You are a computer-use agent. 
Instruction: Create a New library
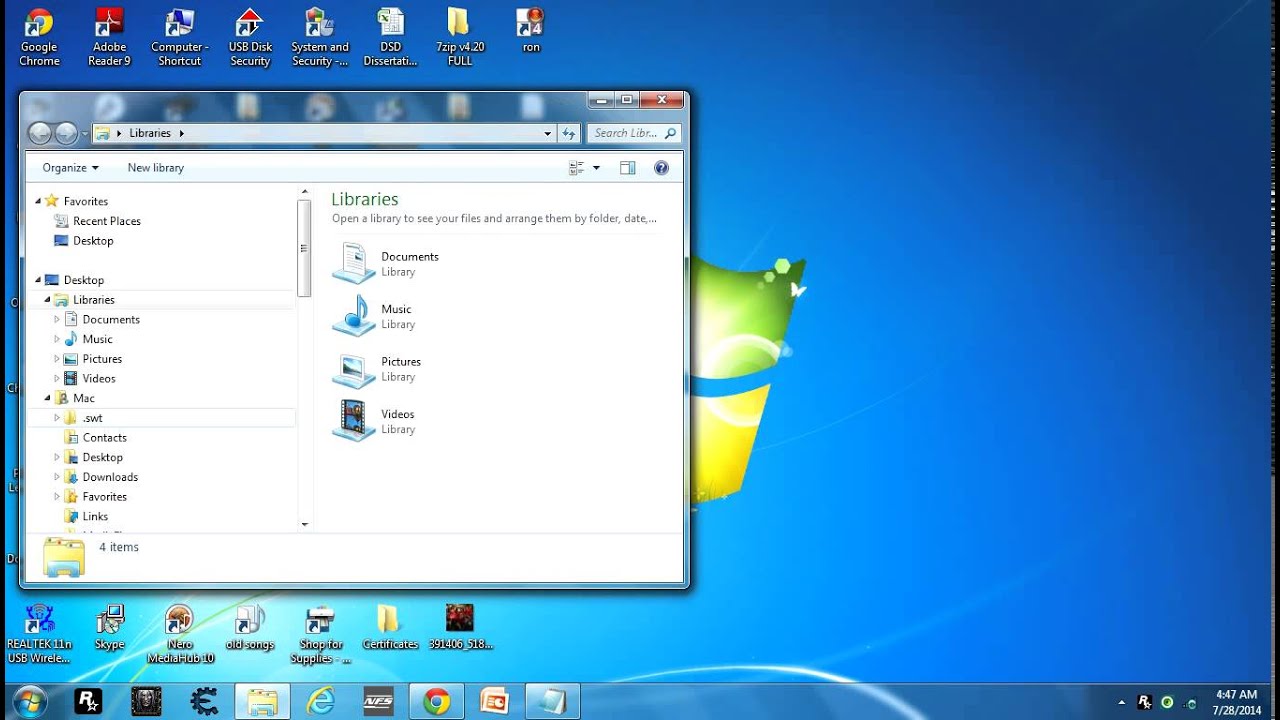tap(155, 167)
